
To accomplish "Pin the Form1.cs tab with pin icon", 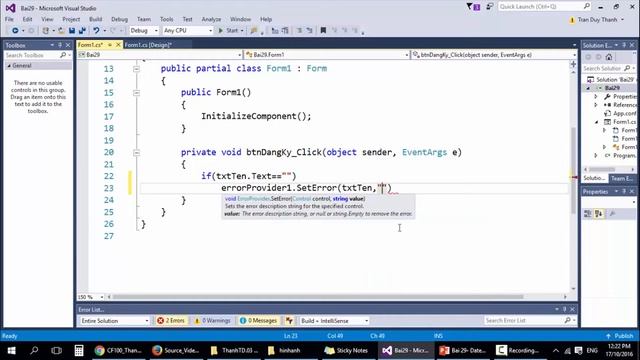I will (110, 44).
